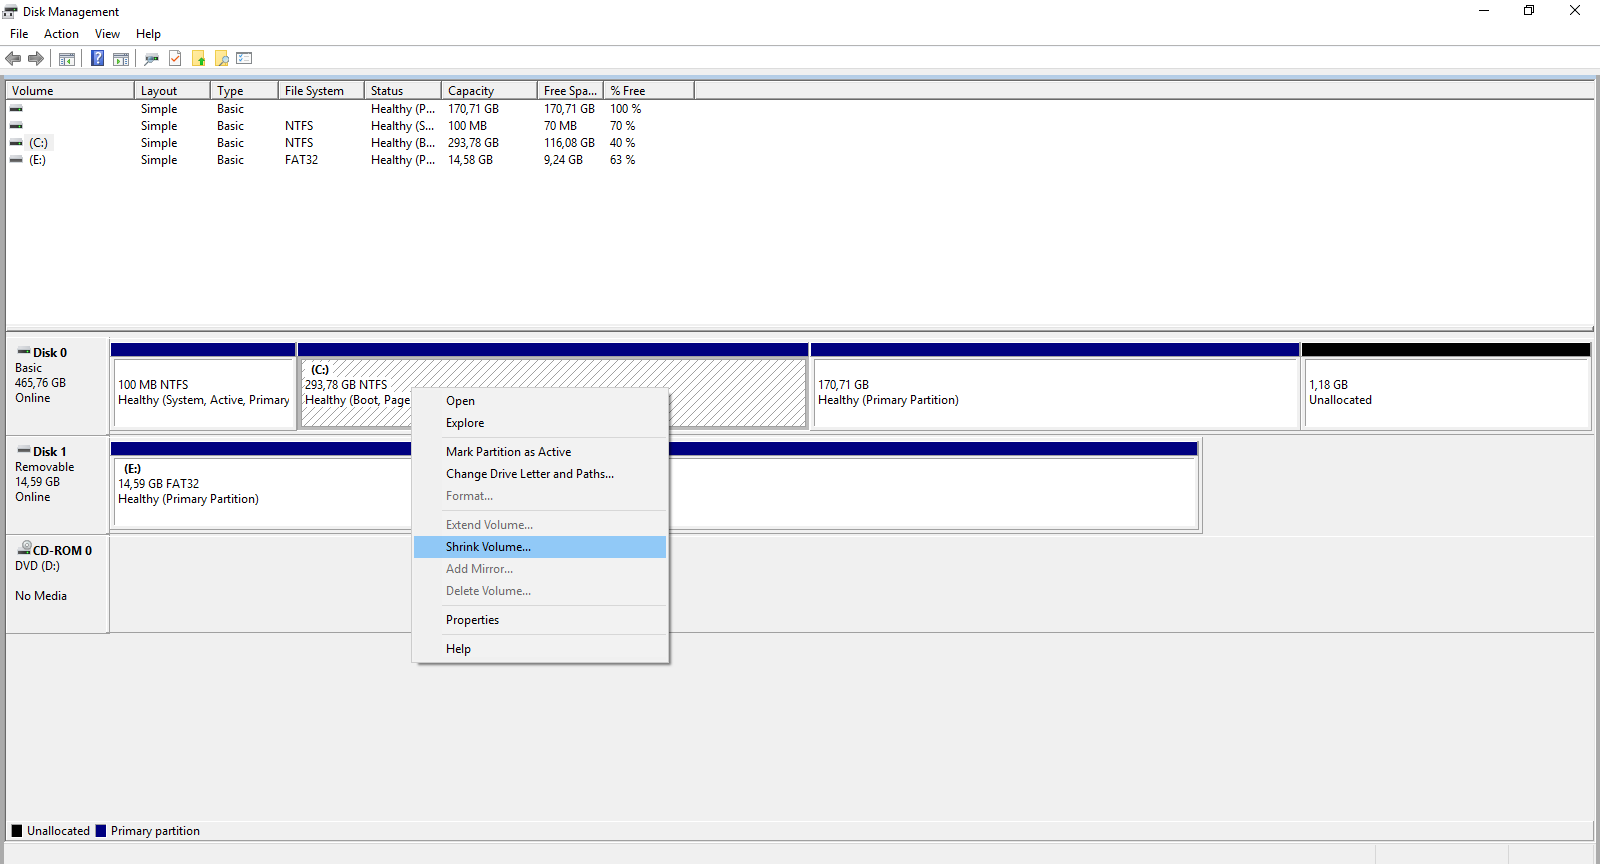Image resolution: width=1600 pixels, height=864 pixels.
Task: Click the yellow page with magnifier icon
Action: [222, 59]
